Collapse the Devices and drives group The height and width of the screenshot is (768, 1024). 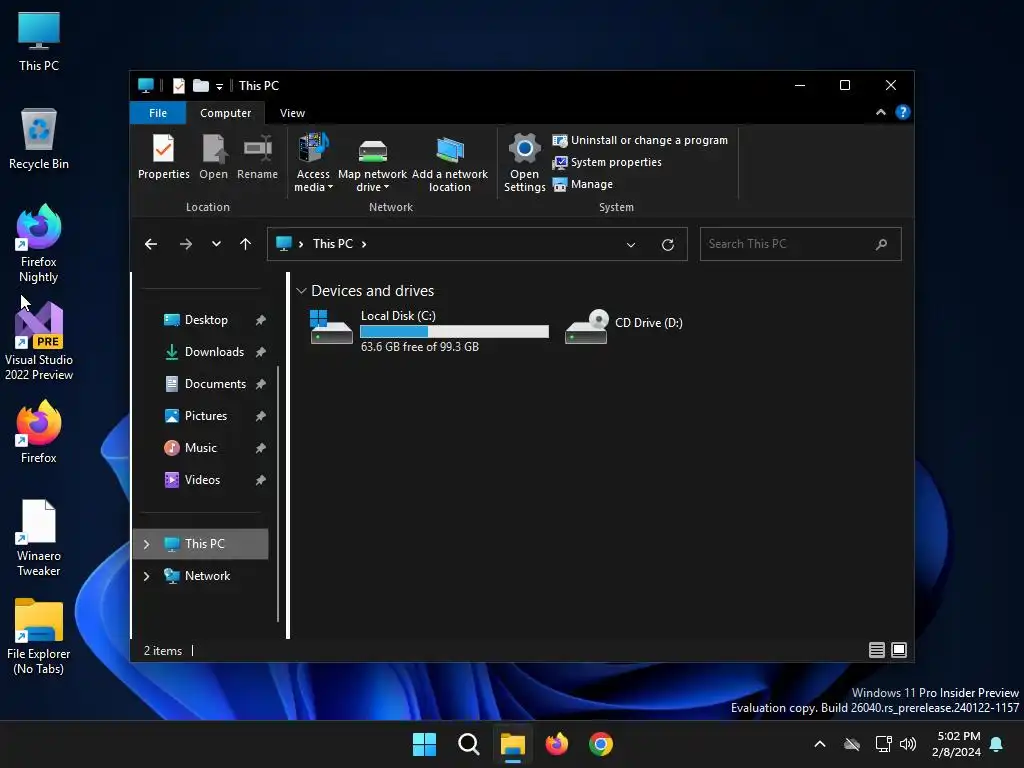coord(301,291)
